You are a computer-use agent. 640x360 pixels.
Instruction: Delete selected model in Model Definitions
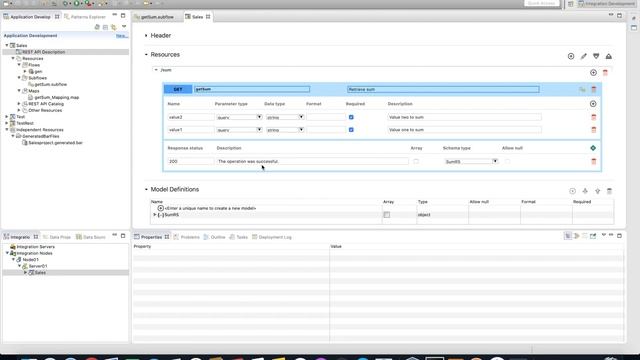[x=609, y=191]
